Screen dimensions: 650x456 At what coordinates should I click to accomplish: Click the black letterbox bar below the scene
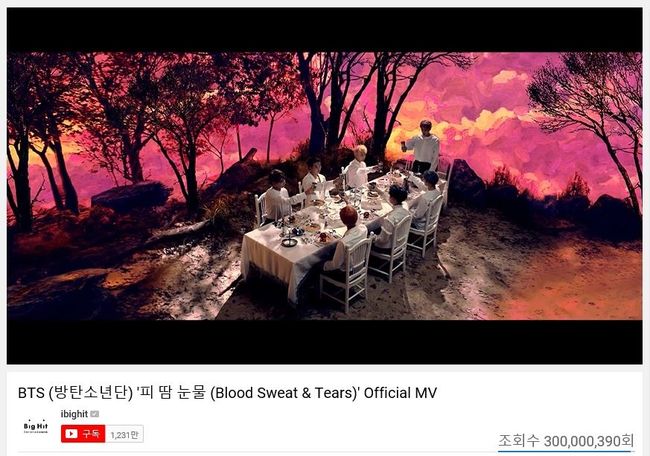tap(325, 342)
